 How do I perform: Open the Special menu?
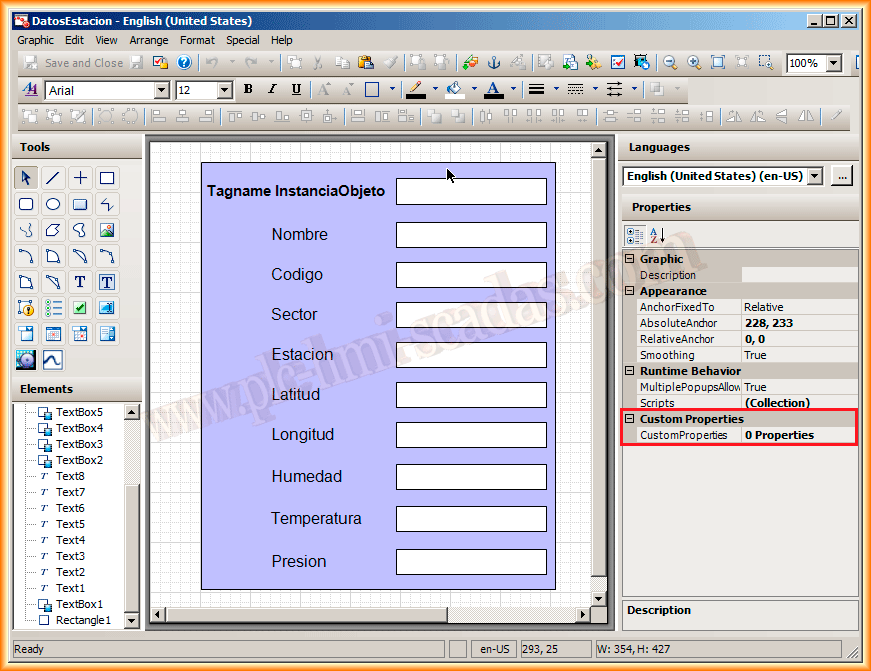coord(242,40)
